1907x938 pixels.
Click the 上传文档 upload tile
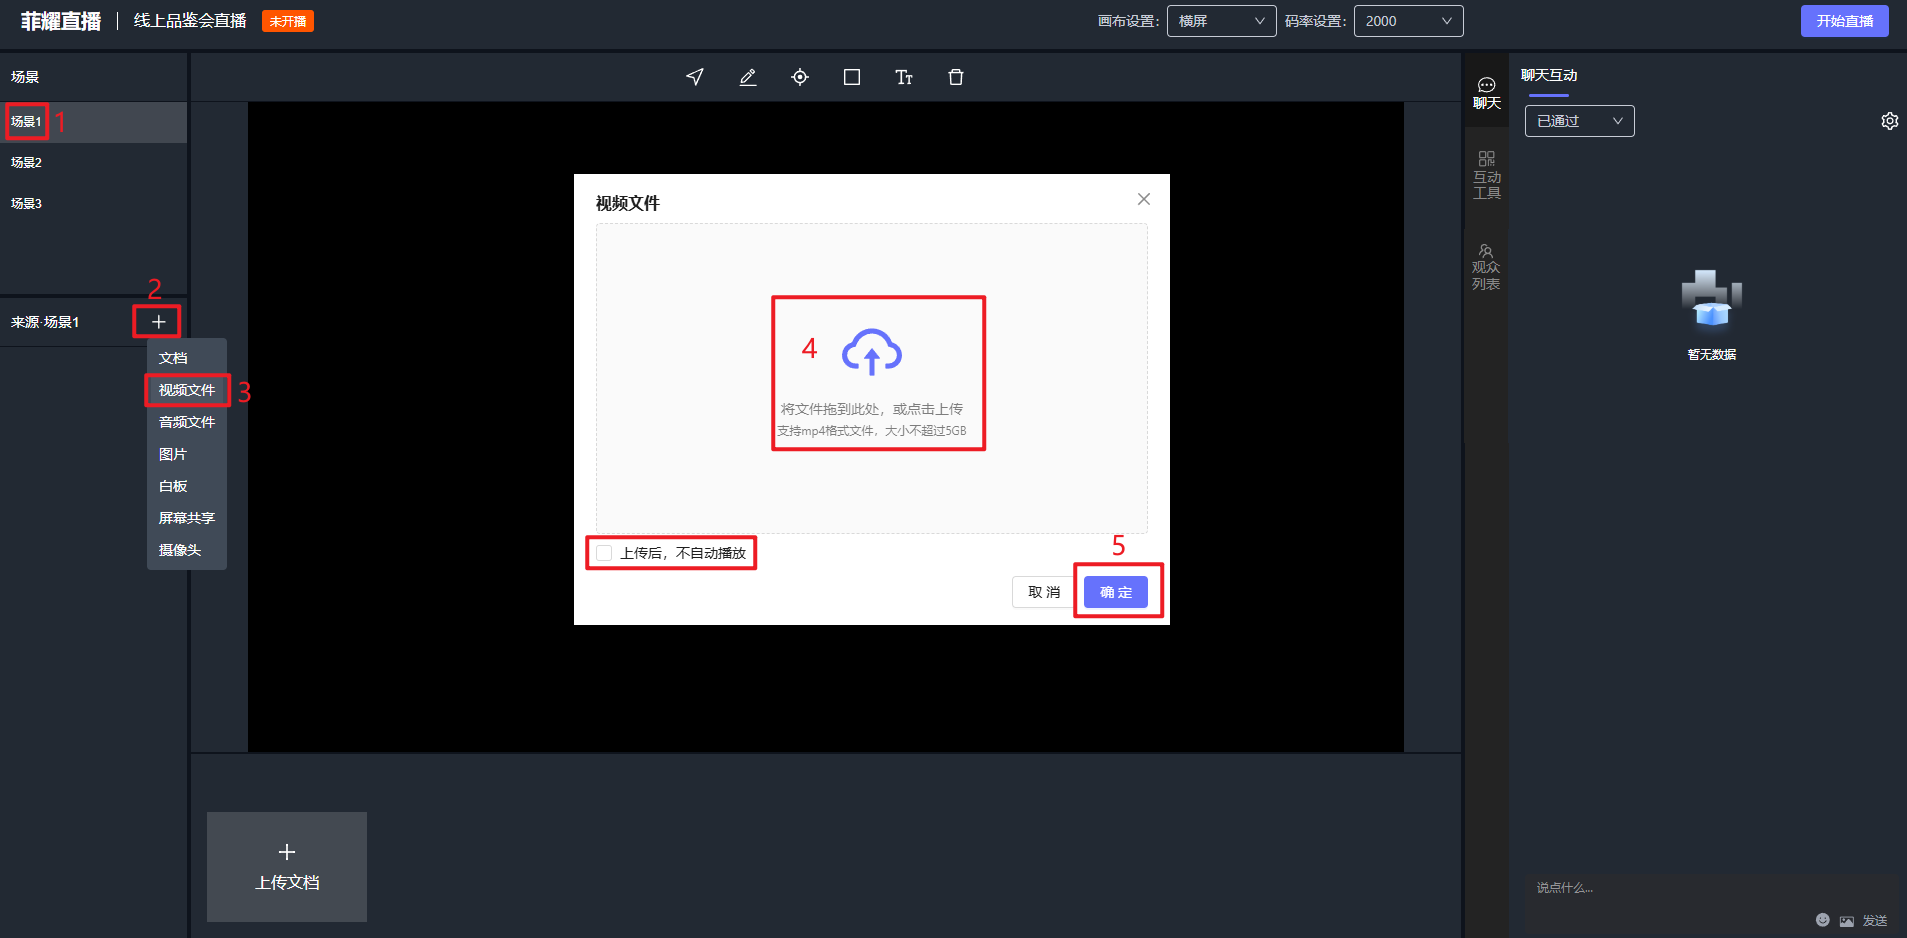(287, 866)
